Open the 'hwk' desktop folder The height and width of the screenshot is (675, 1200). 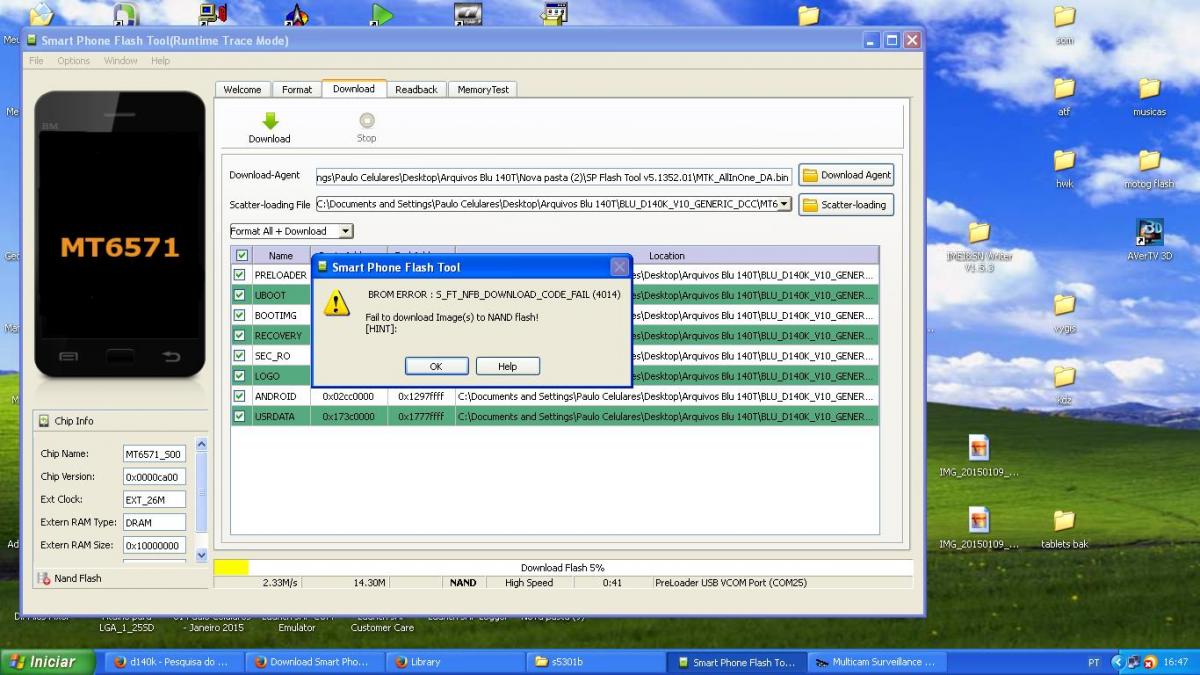click(x=1064, y=160)
